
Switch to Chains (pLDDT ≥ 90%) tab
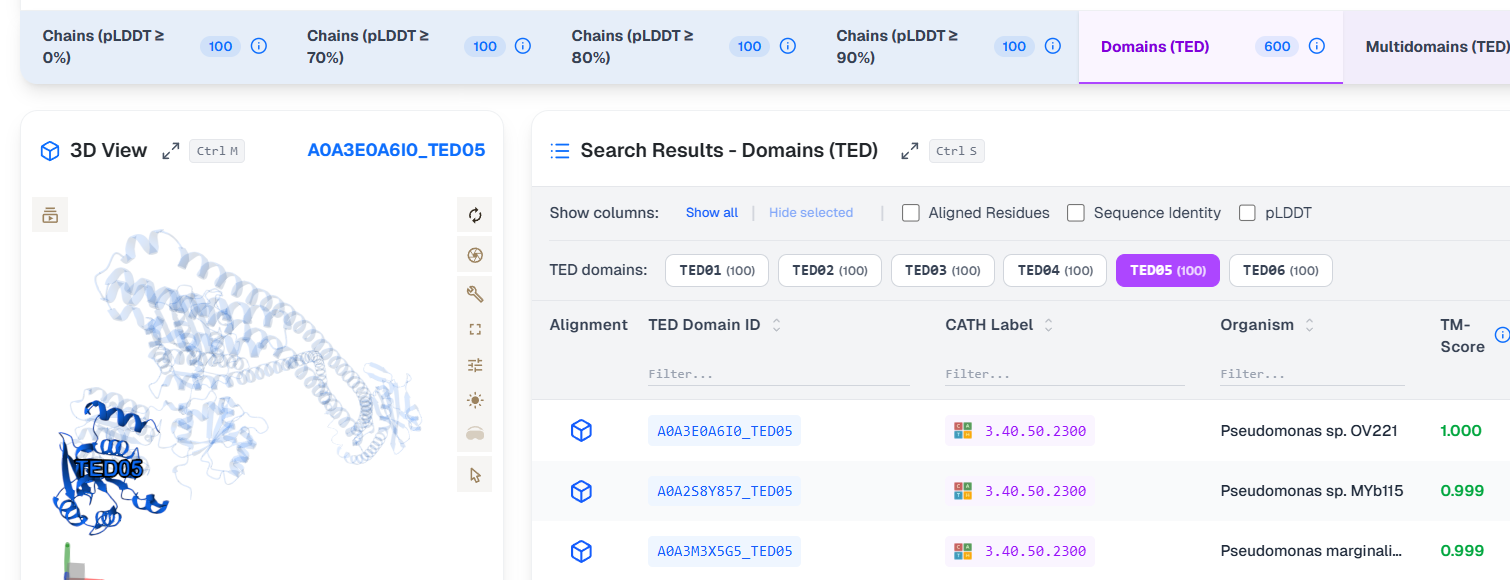[947, 47]
